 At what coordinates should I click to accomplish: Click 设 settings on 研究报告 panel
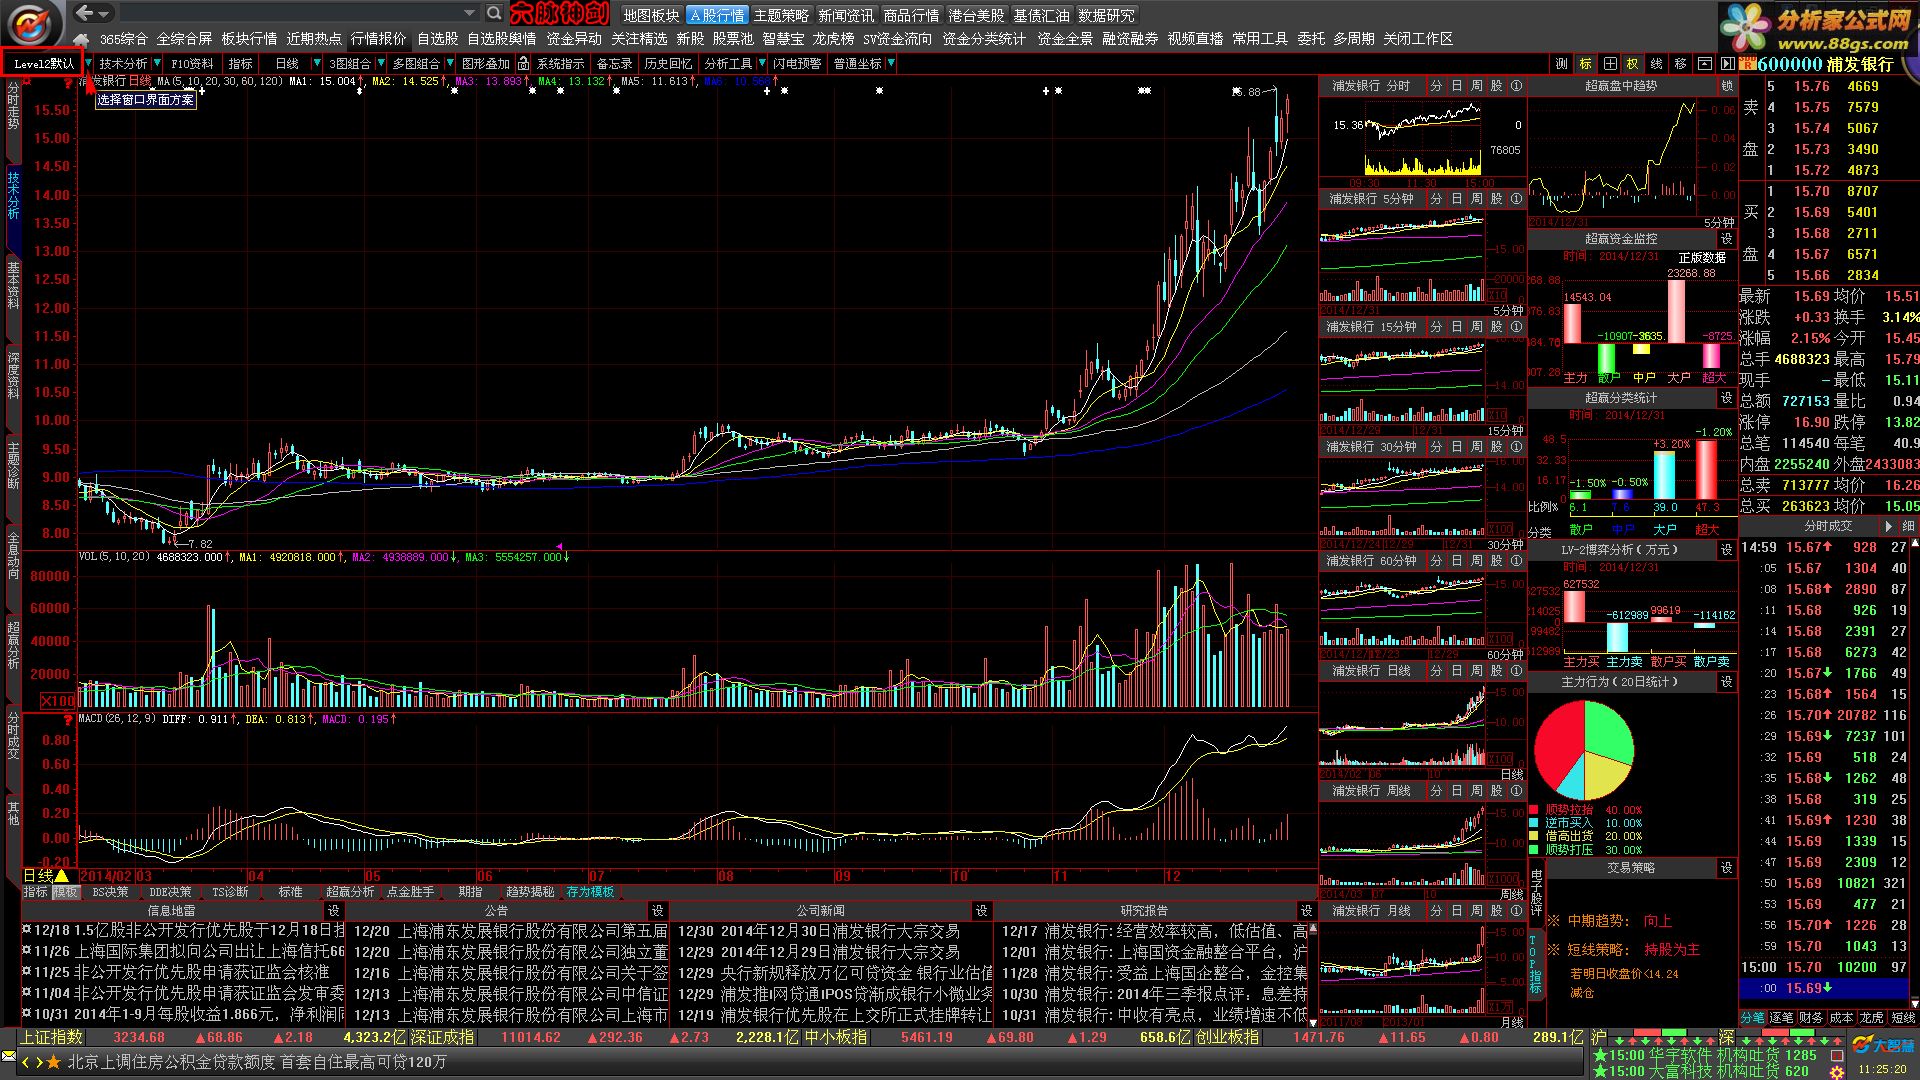(1306, 911)
